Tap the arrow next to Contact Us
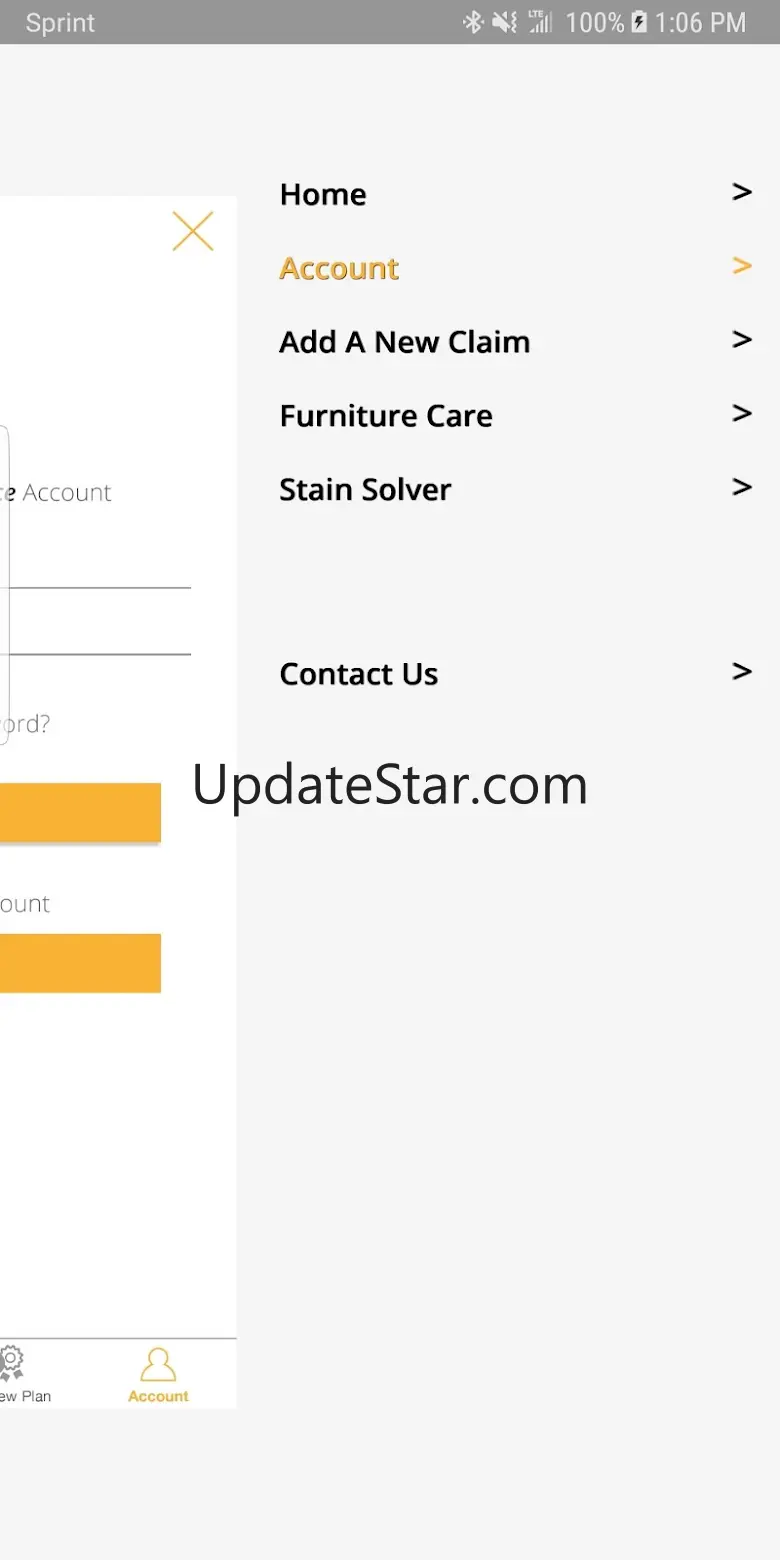Viewport: 780px width, 1560px height. [x=741, y=672]
